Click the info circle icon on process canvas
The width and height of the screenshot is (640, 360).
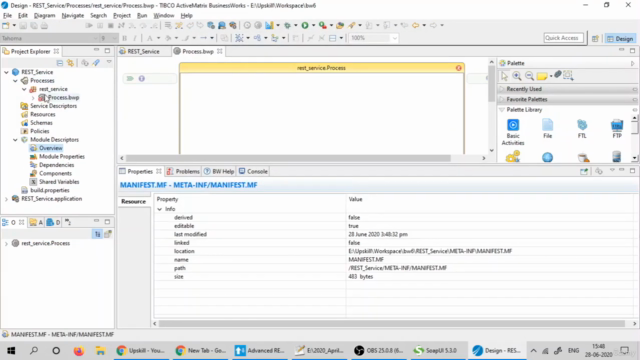tap(142, 78)
